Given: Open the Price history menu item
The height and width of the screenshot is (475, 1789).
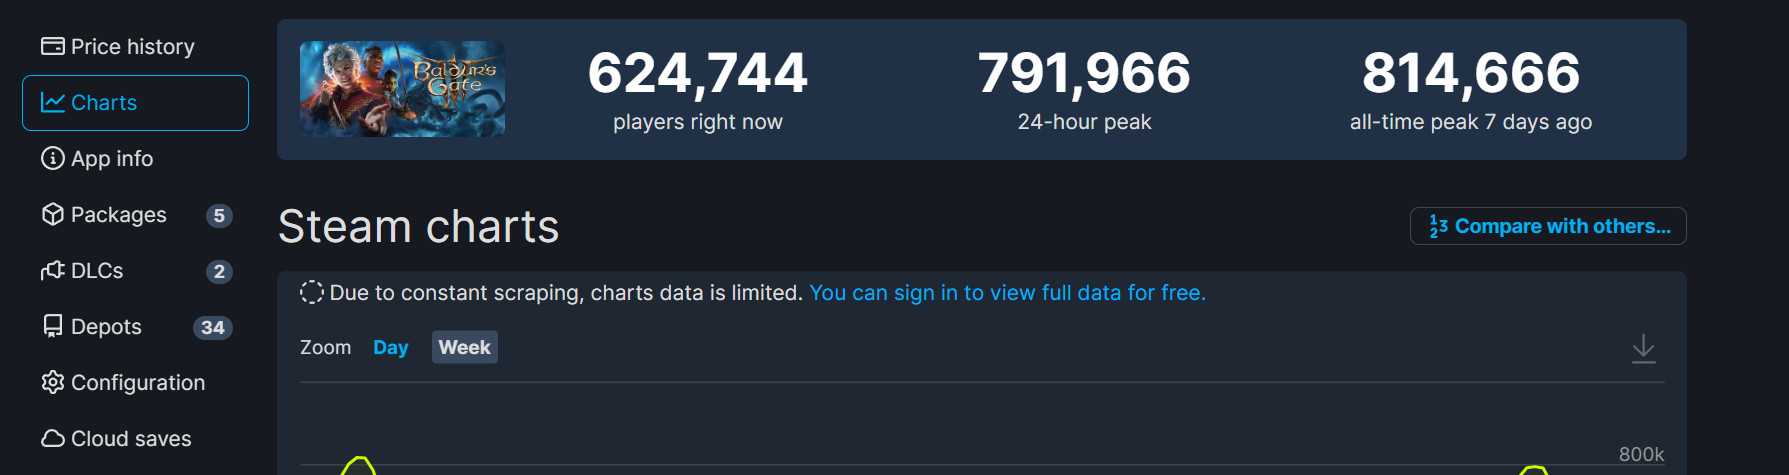Looking at the screenshot, I should tap(132, 46).
